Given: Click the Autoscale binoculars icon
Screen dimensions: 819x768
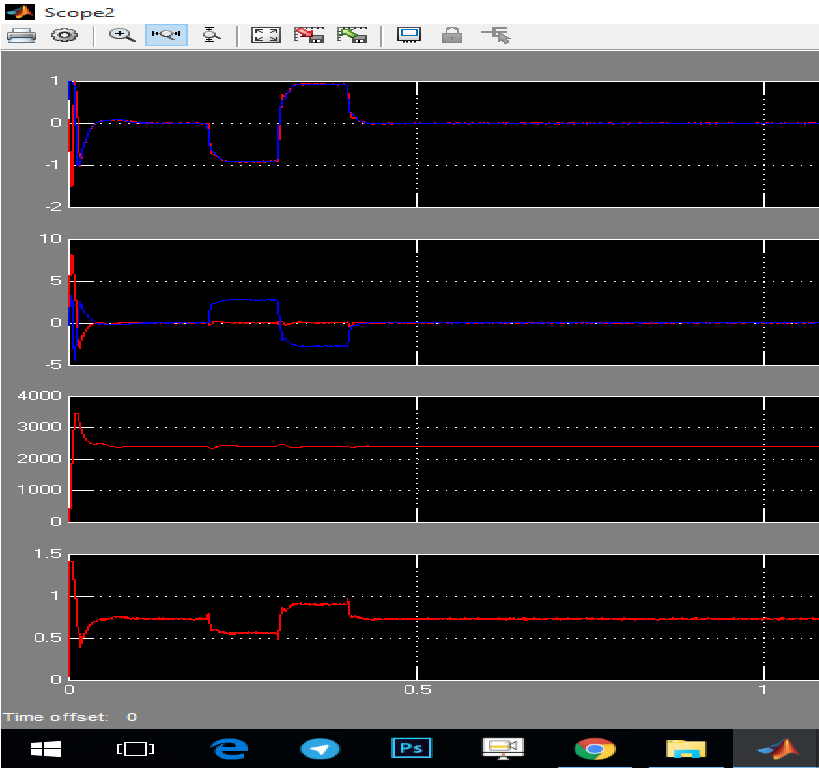Looking at the screenshot, I should 265,35.
